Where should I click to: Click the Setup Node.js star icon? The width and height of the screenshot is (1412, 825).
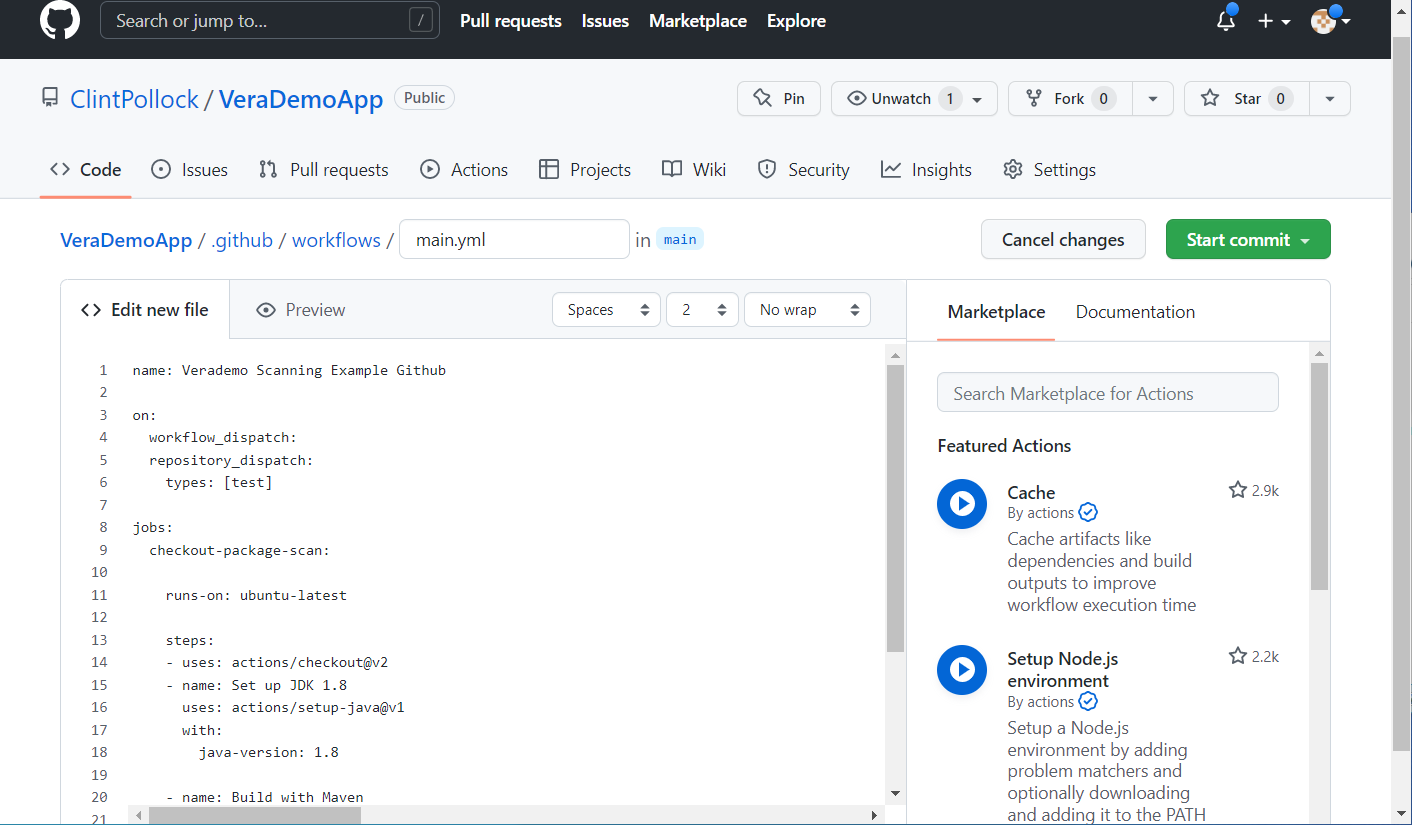click(x=1238, y=656)
